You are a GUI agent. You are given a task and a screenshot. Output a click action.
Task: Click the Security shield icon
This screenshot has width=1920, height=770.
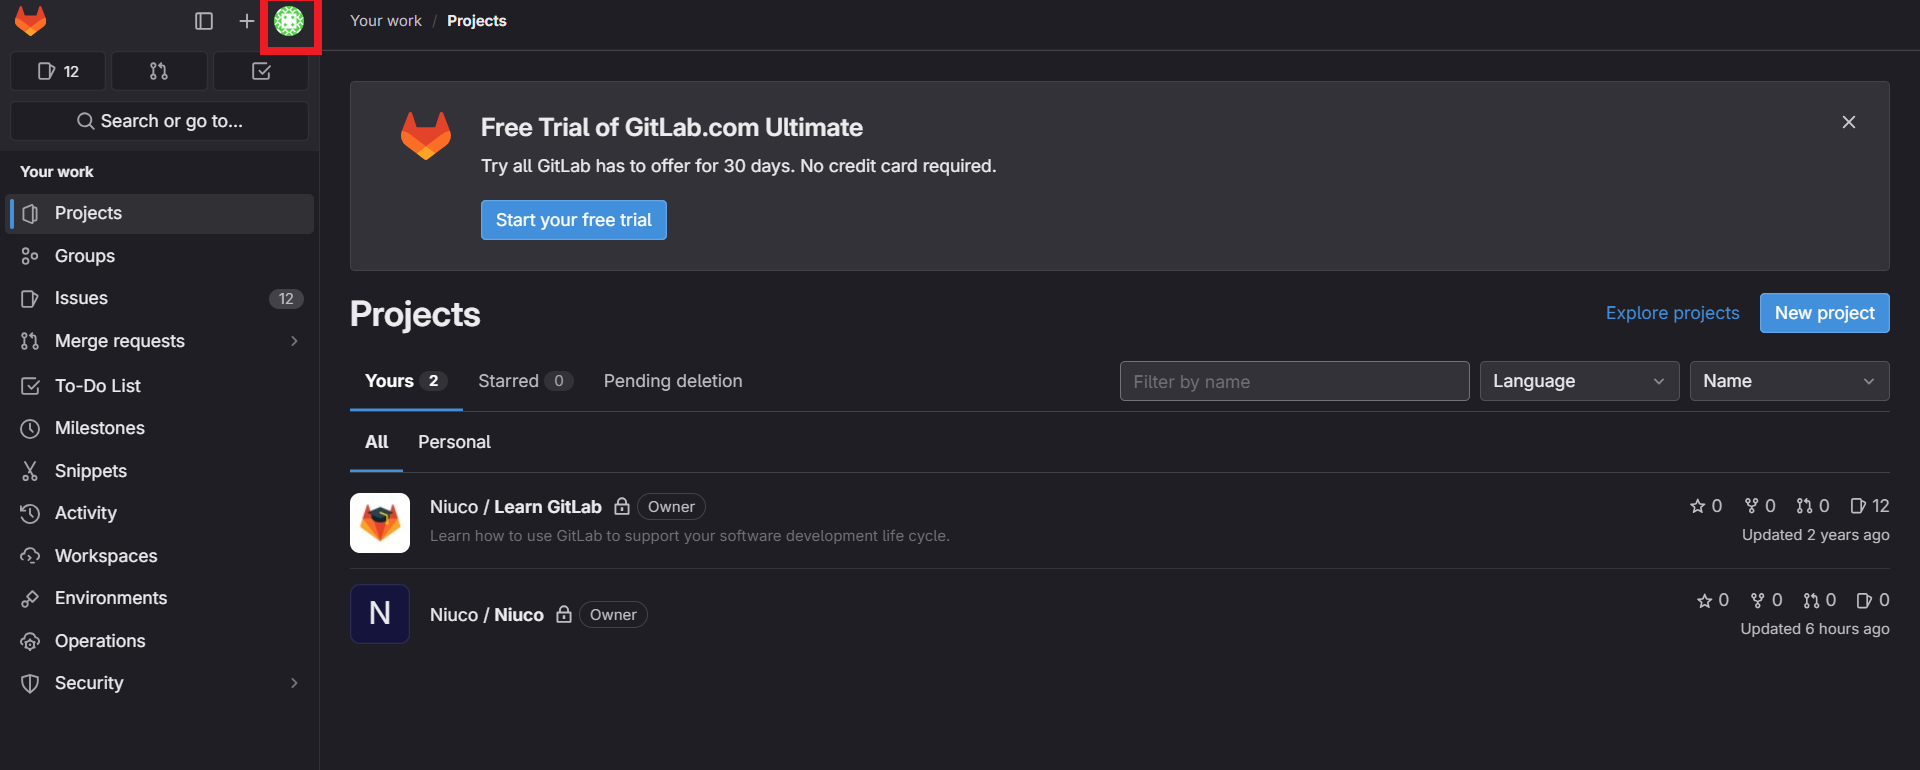click(x=30, y=683)
